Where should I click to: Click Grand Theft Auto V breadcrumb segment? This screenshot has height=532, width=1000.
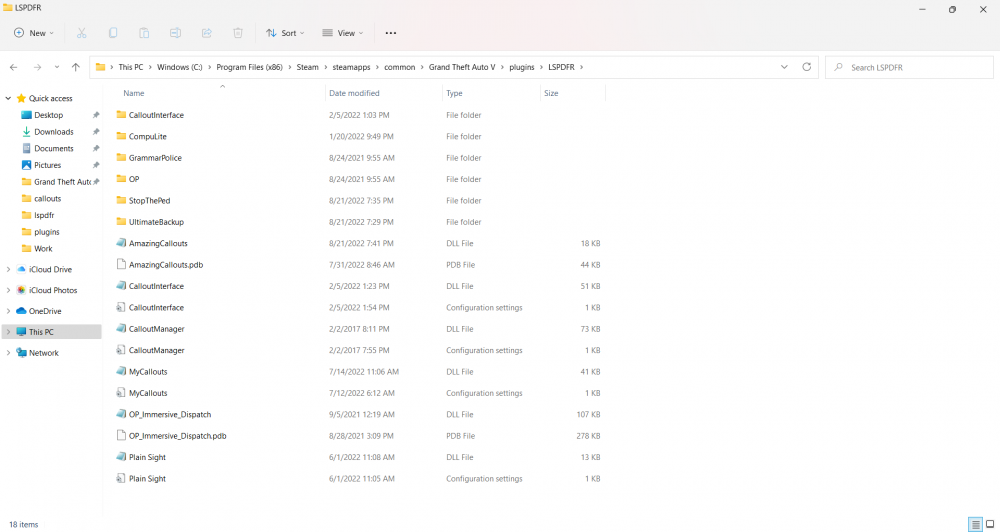coord(462,67)
